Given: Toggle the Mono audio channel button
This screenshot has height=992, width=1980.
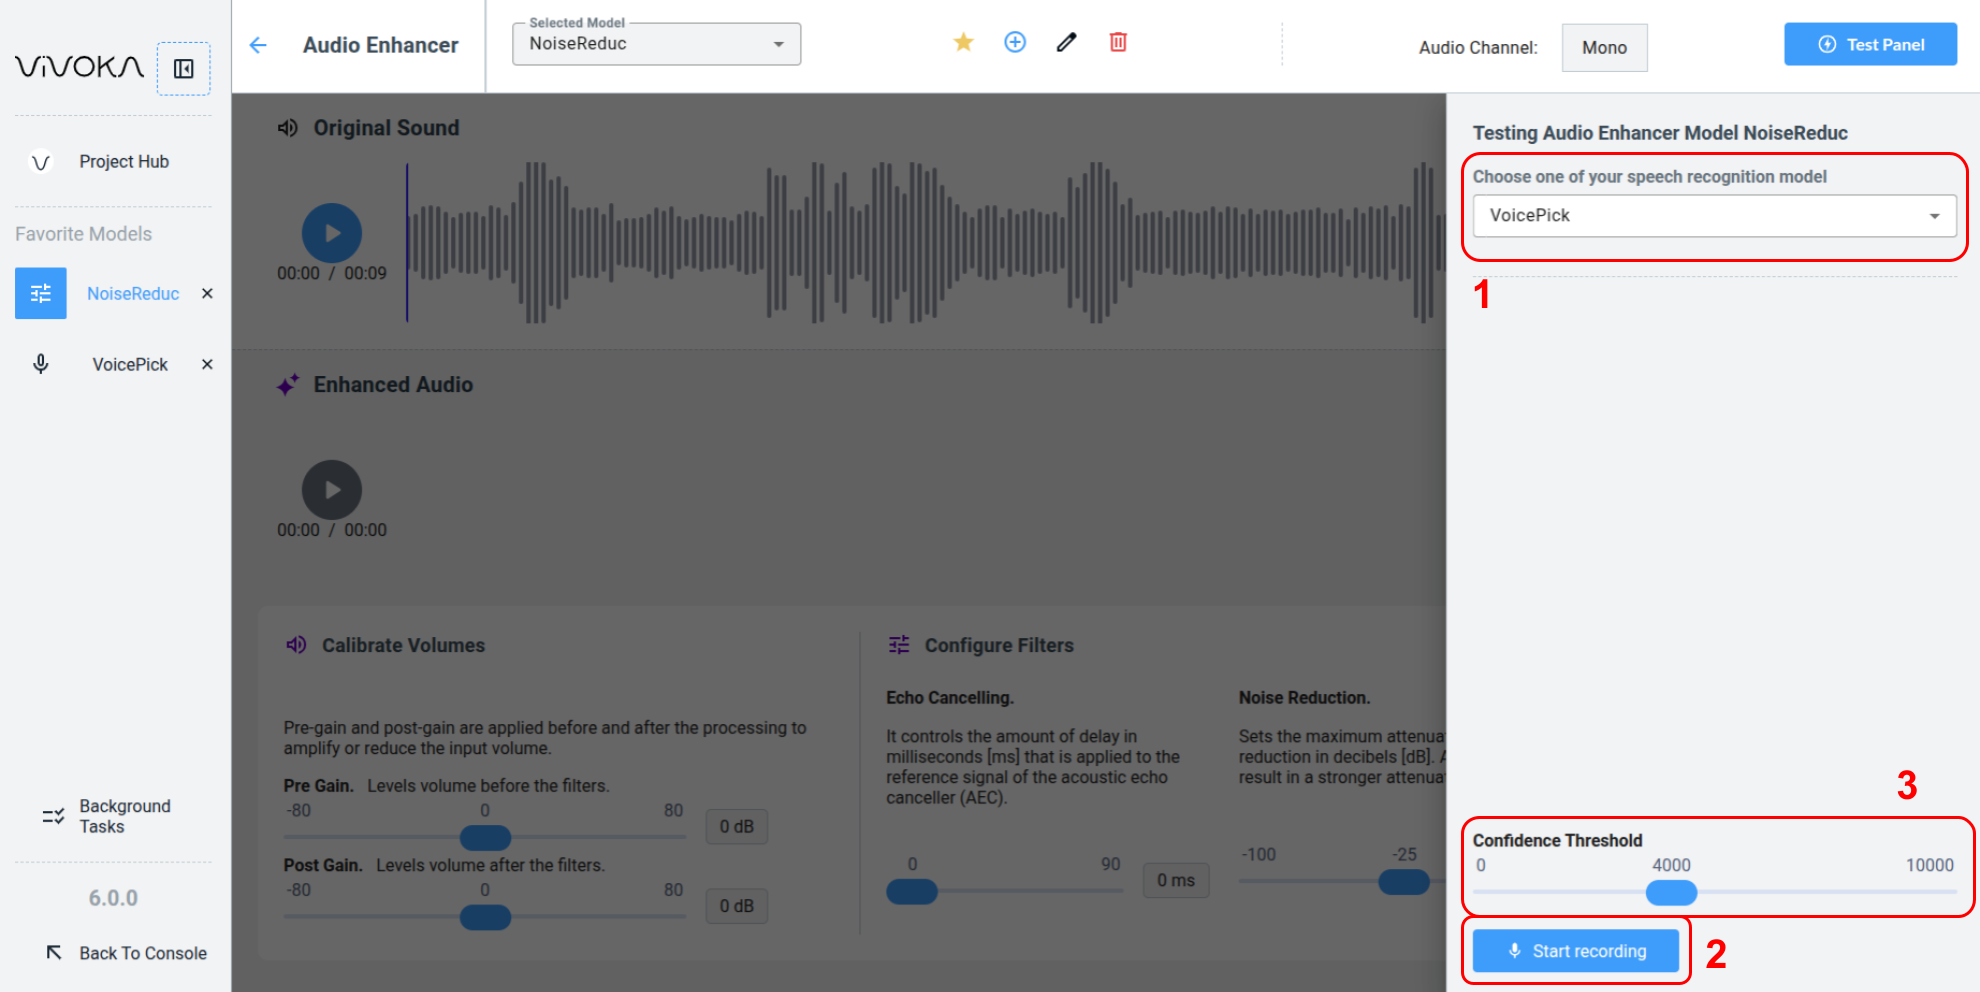Looking at the screenshot, I should click(1604, 48).
